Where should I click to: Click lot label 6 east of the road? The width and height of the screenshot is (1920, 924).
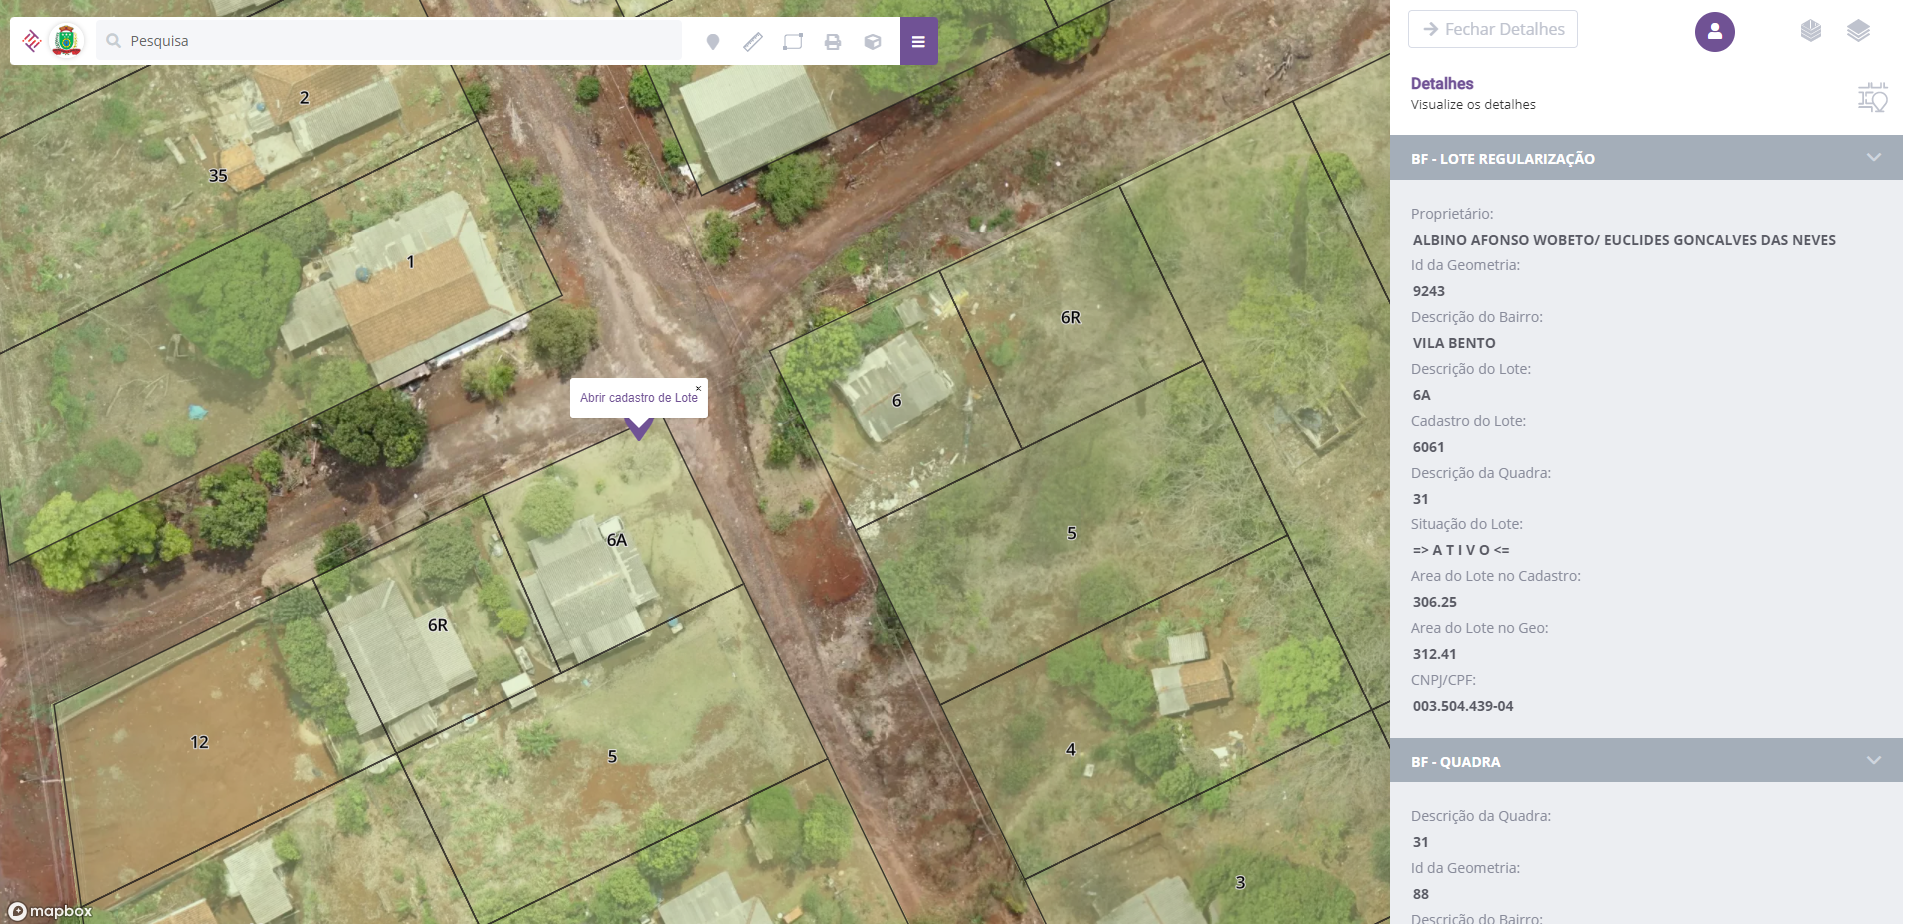coord(896,401)
